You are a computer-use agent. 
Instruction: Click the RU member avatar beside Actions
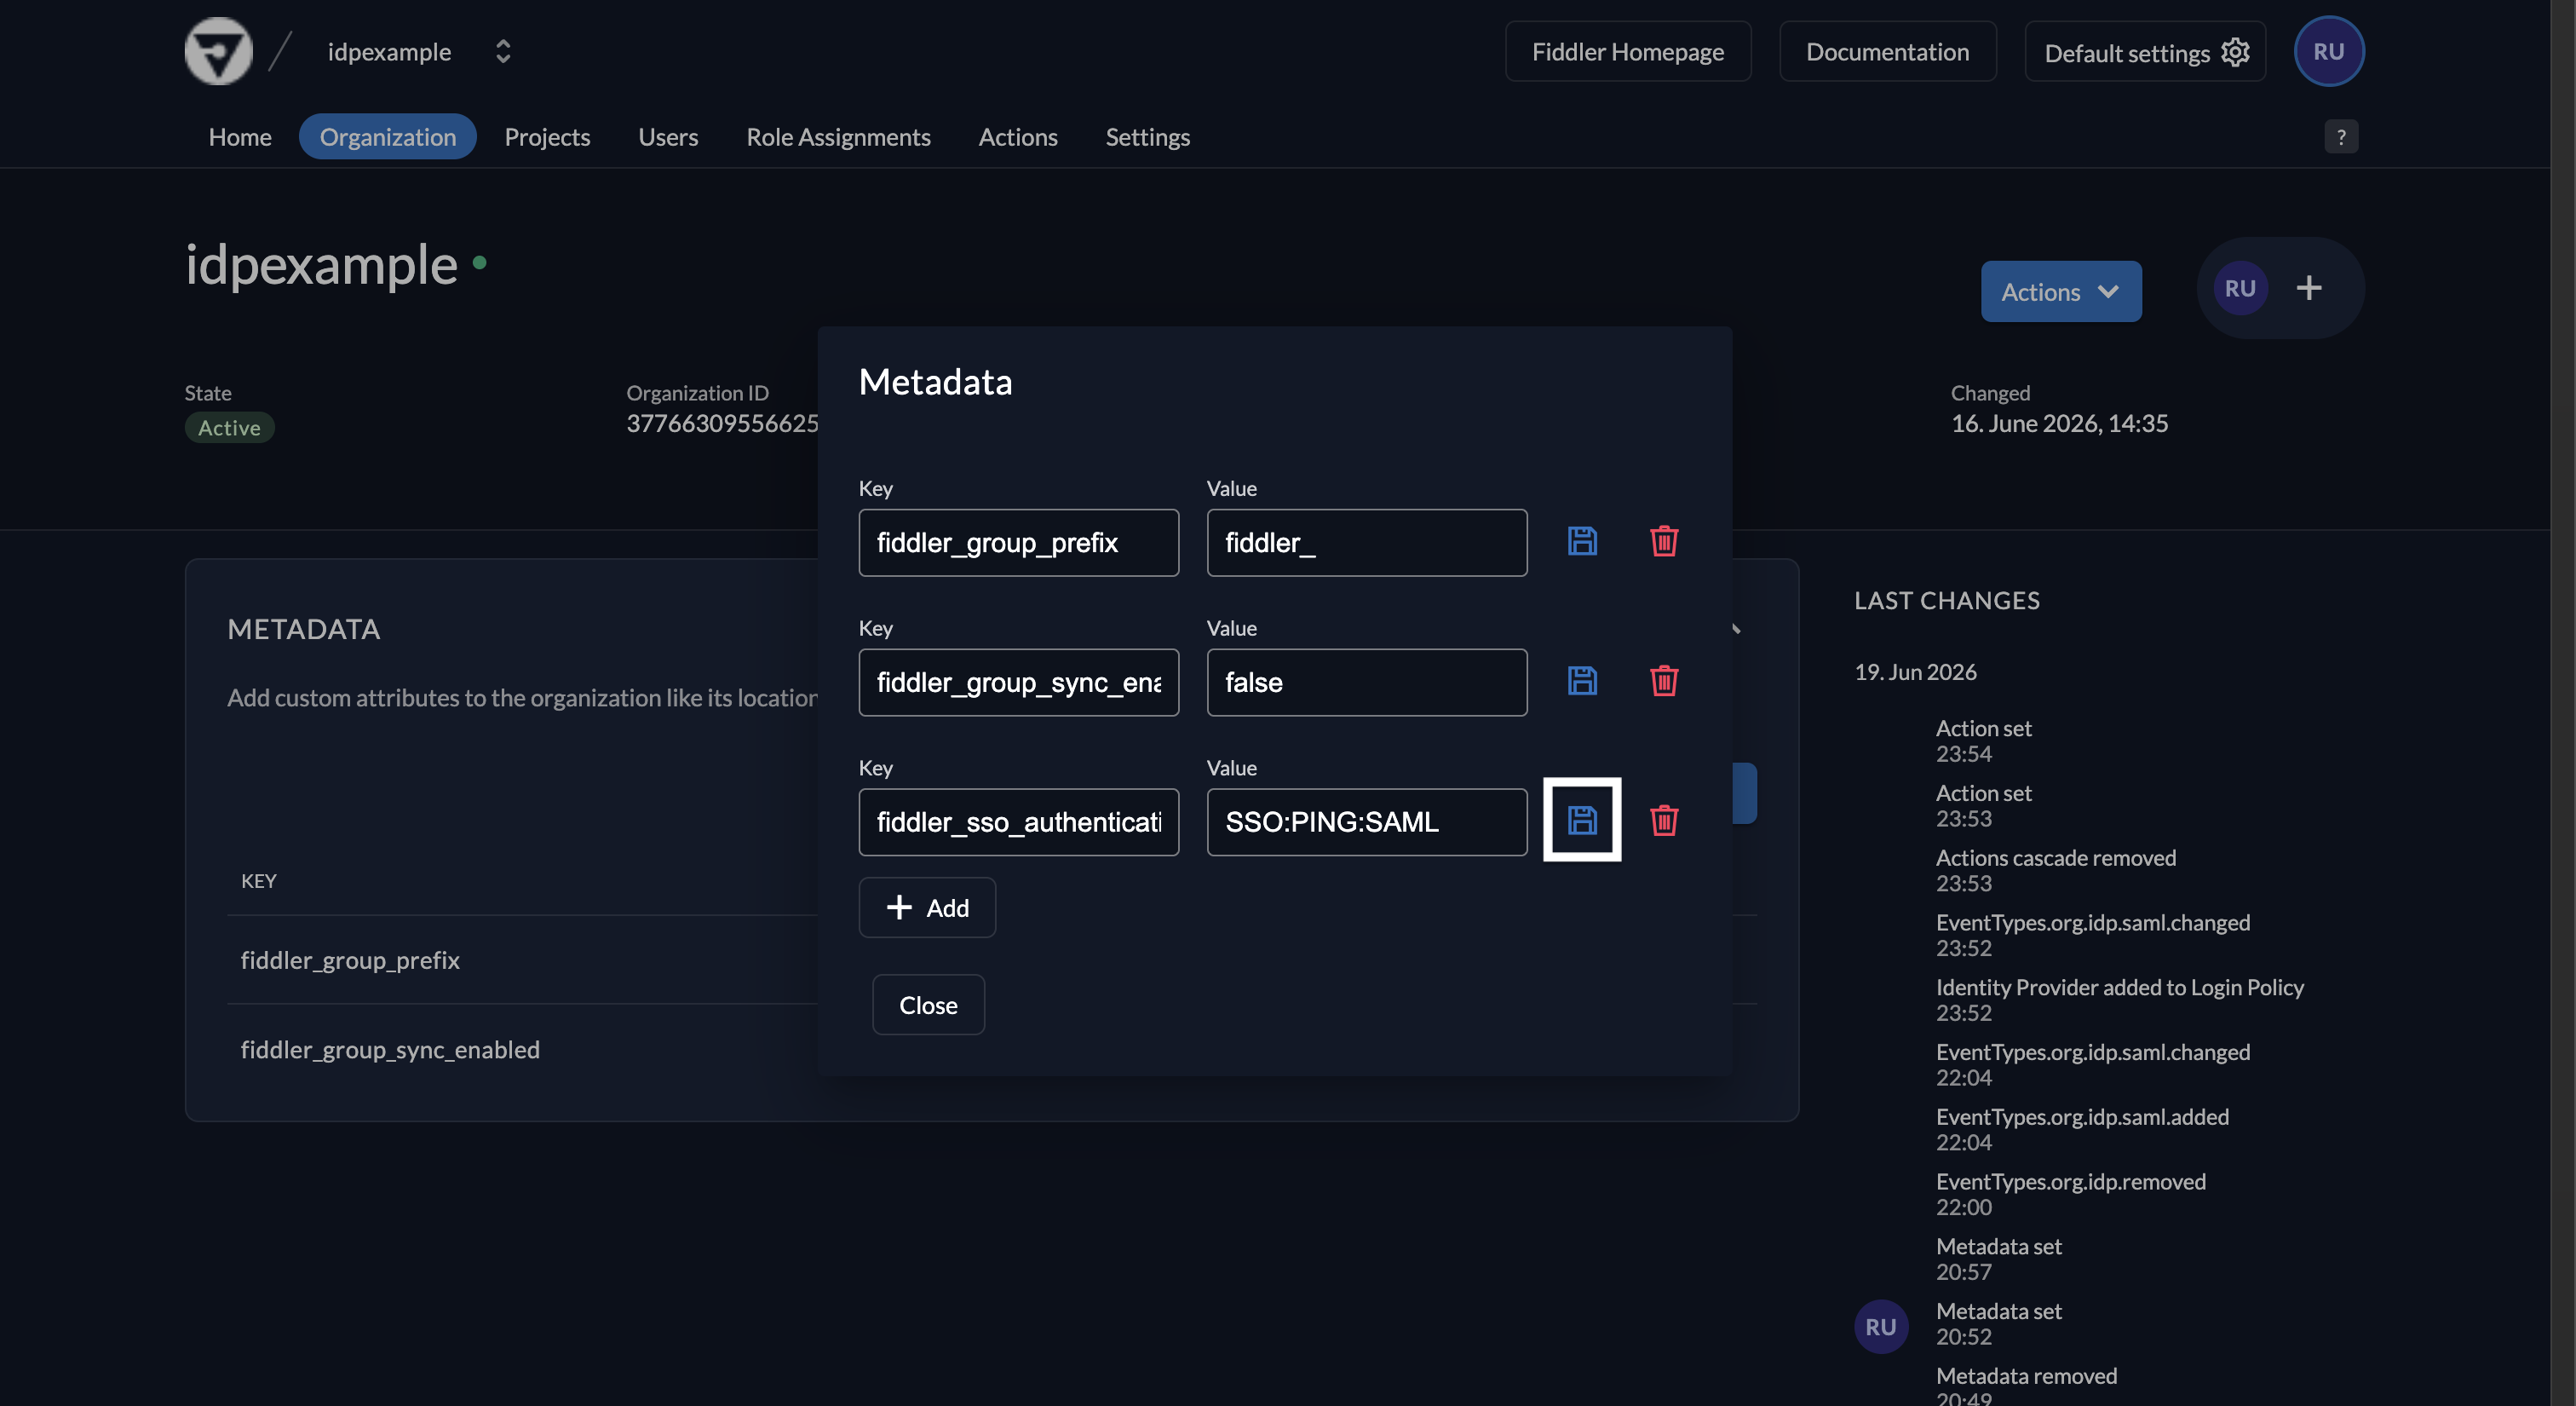click(2240, 288)
